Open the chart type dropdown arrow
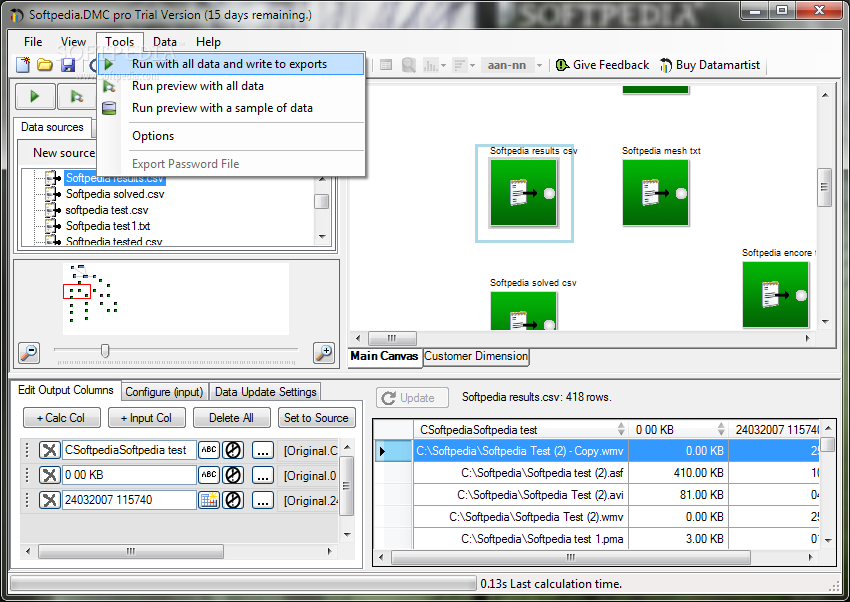The width and height of the screenshot is (850, 602). (443, 66)
